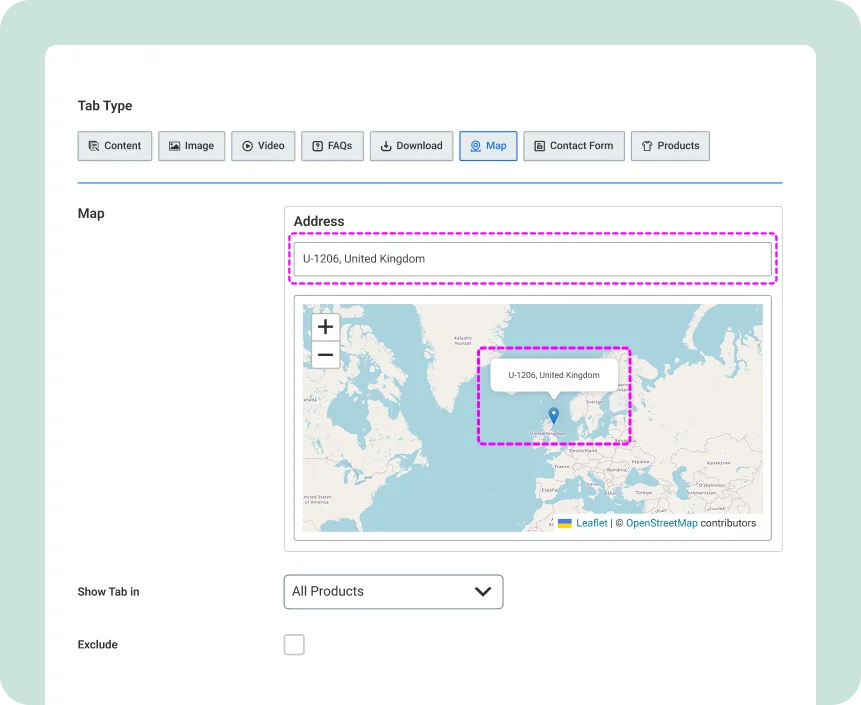Open the OpenStreetMap attribution link
Image resolution: width=861 pixels, height=705 pixels.
click(x=661, y=523)
